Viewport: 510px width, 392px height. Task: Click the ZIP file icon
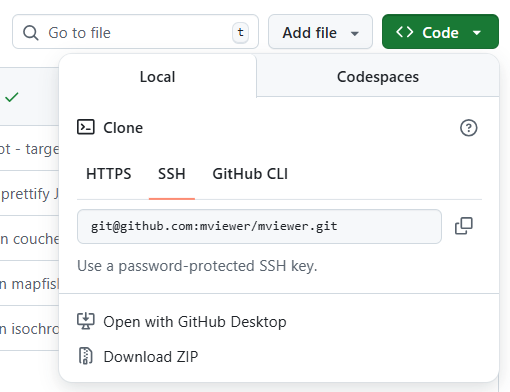coord(86,356)
